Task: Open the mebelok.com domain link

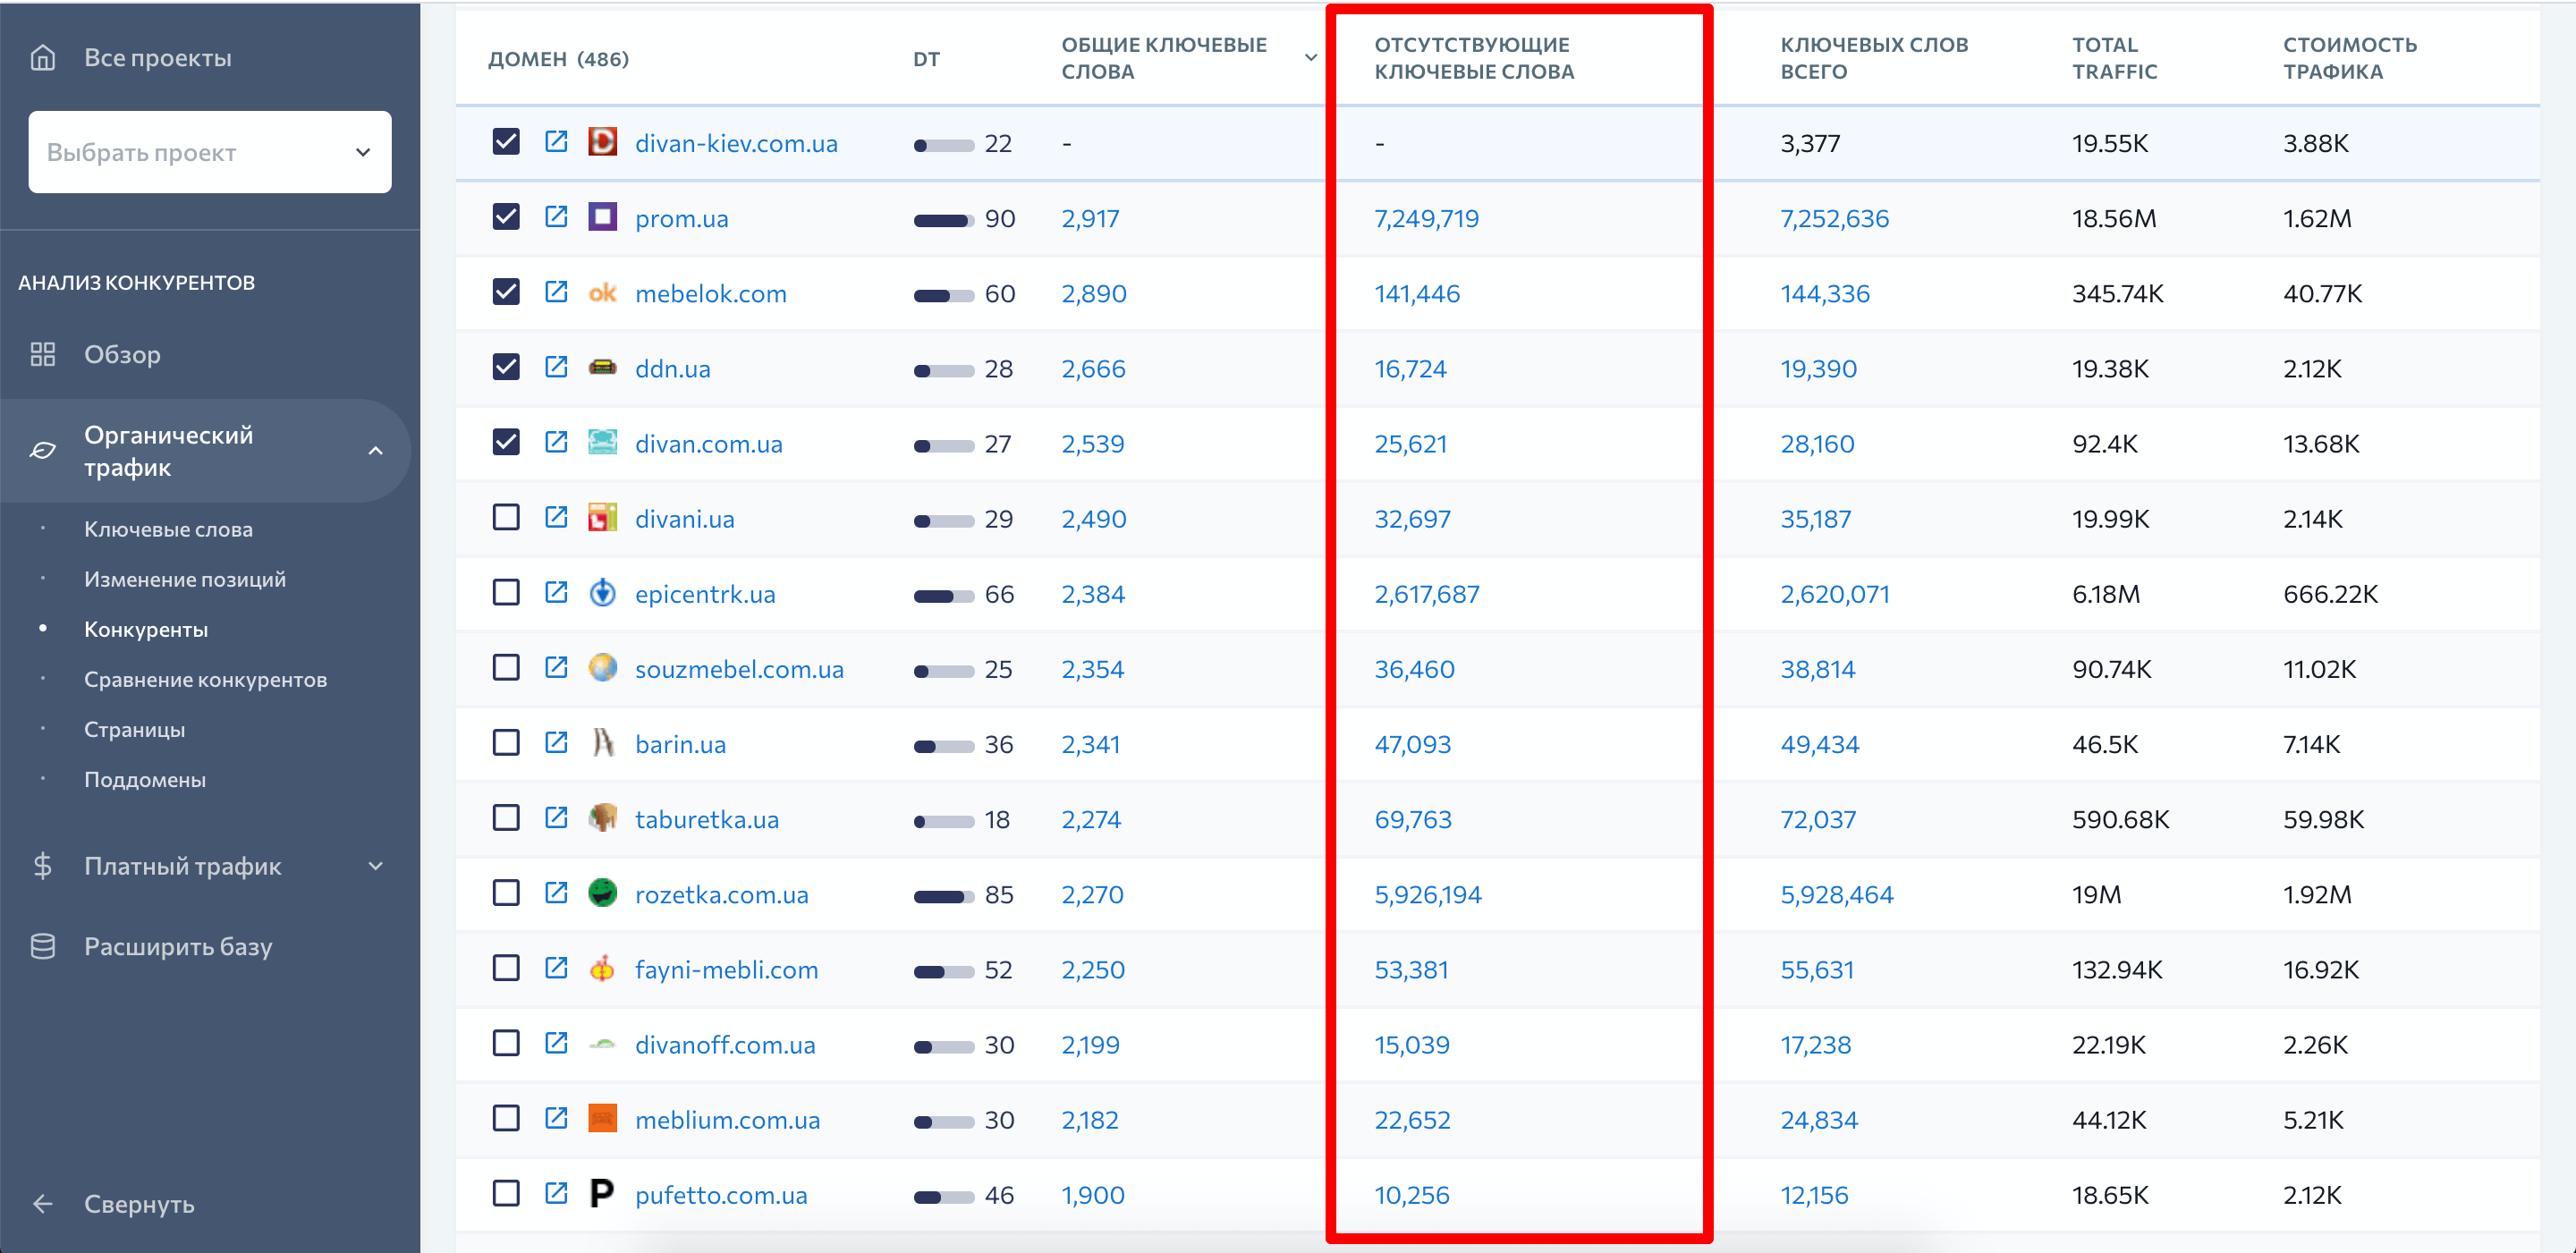Action: click(711, 293)
